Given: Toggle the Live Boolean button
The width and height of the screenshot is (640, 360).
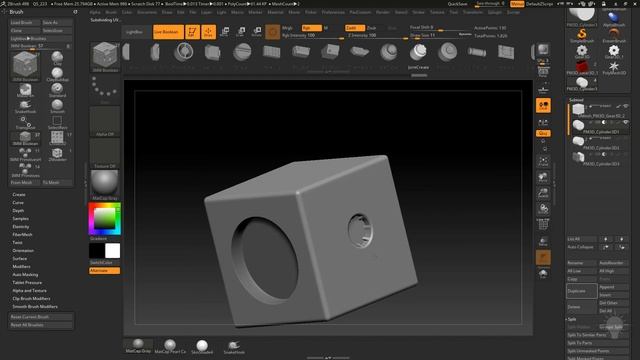Looking at the screenshot, I should pyautogui.click(x=168, y=32).
